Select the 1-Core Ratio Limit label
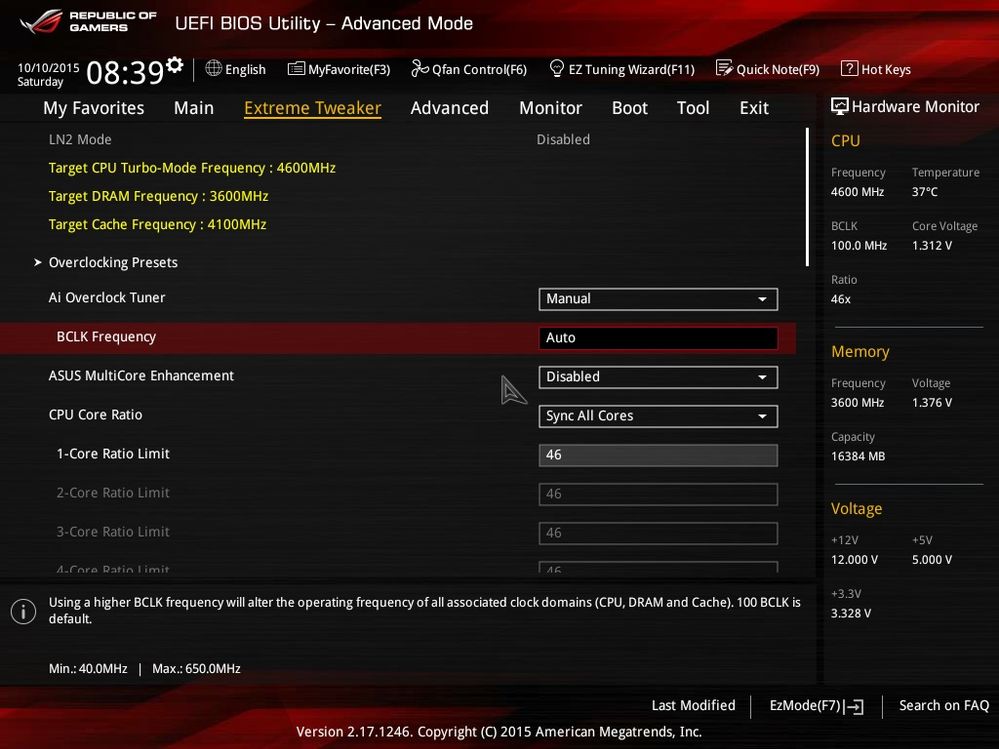The height and width of the screenshot is (749, 999). point(113,453)
